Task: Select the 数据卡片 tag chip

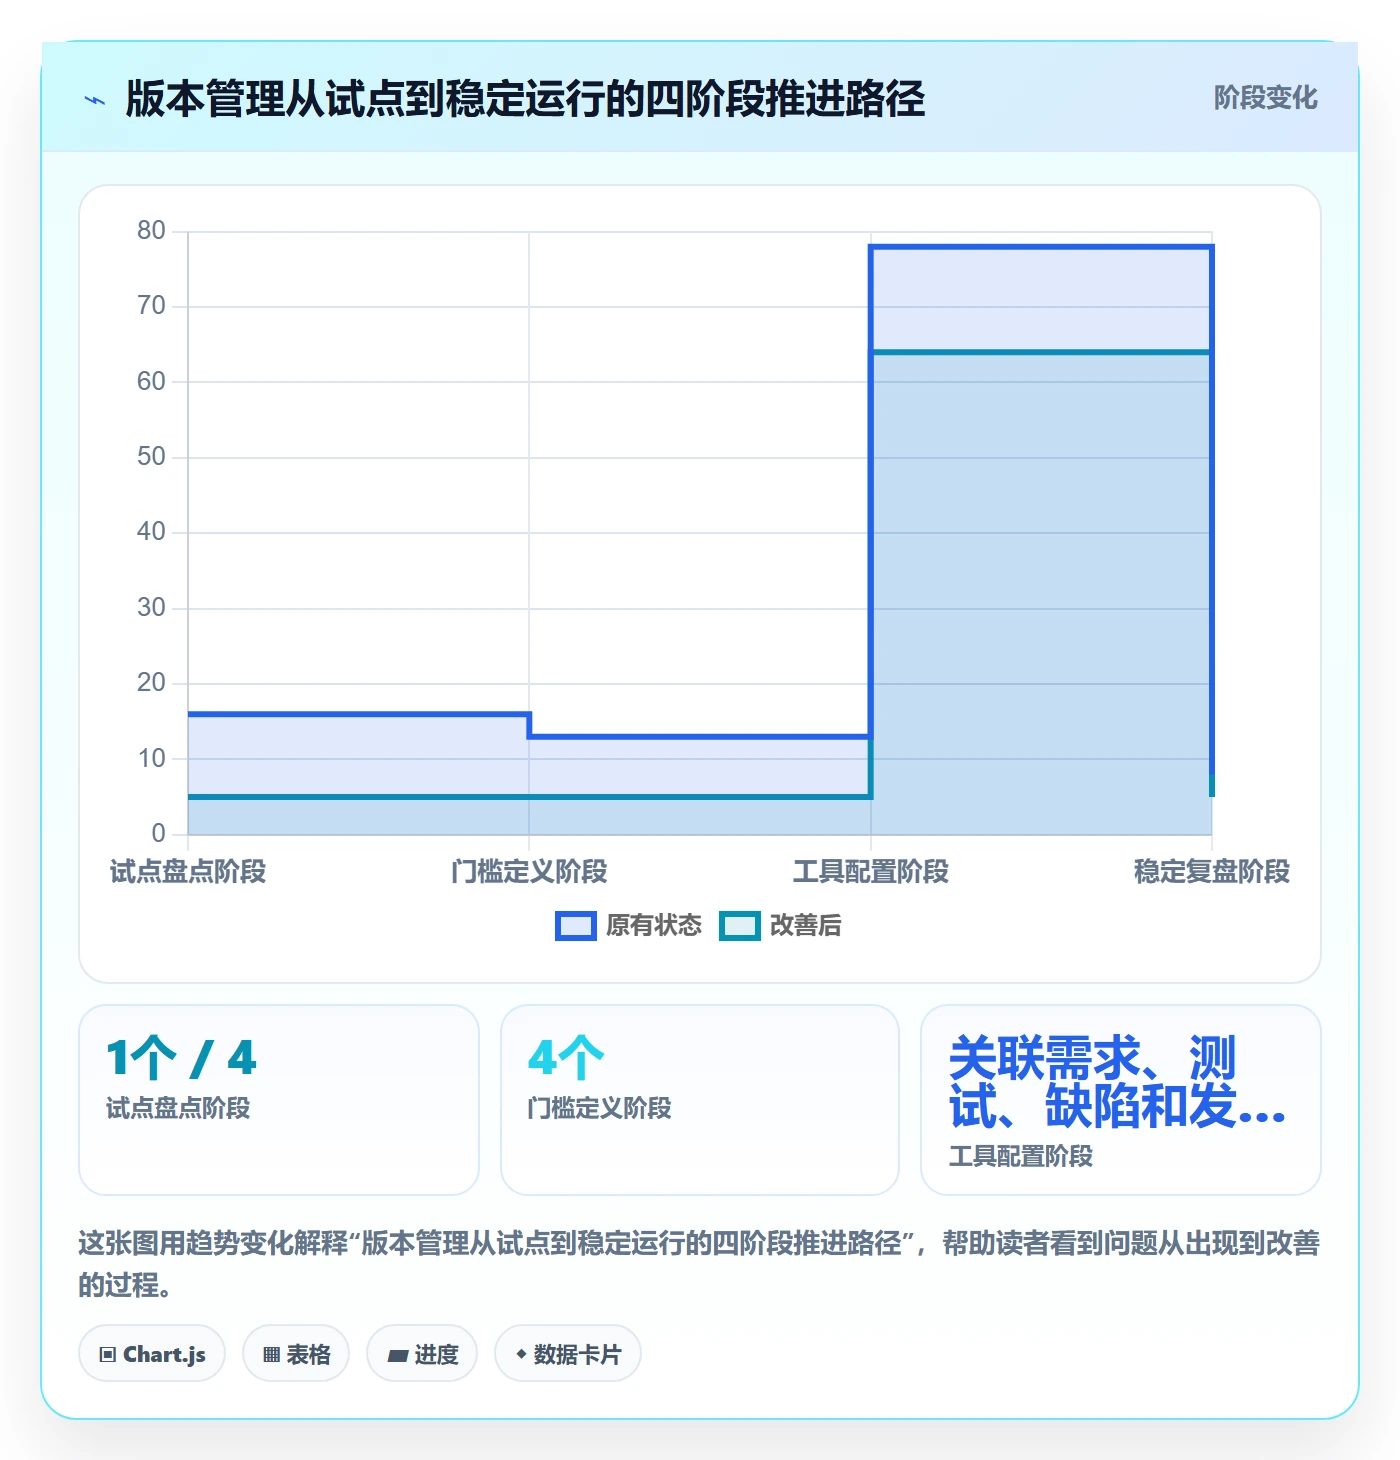Action: (568, 1354)
